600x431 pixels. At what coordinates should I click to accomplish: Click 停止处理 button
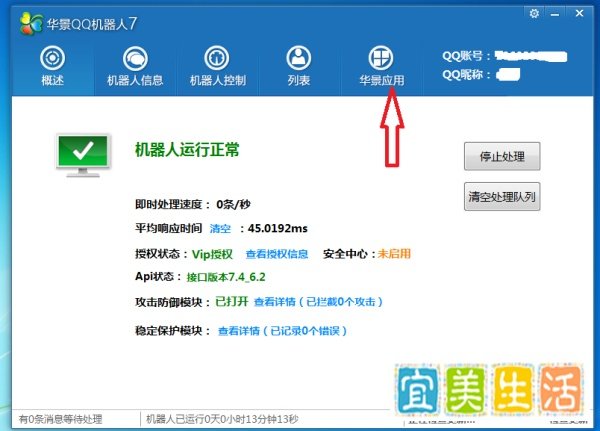502,156
